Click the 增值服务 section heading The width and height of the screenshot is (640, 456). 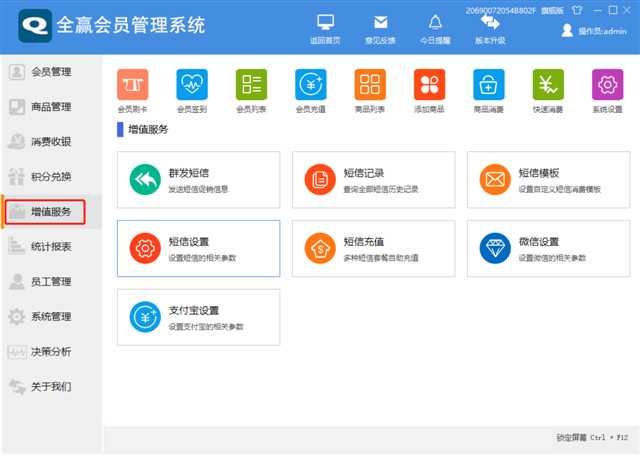point(148,129)
